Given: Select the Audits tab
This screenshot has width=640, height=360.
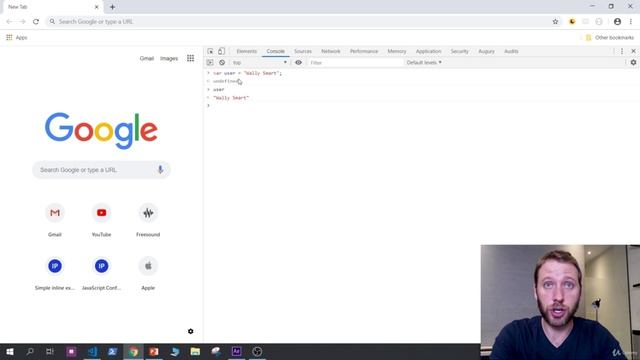Looking at the screenshot, I should pyautogui.click(x=511, y=51).
